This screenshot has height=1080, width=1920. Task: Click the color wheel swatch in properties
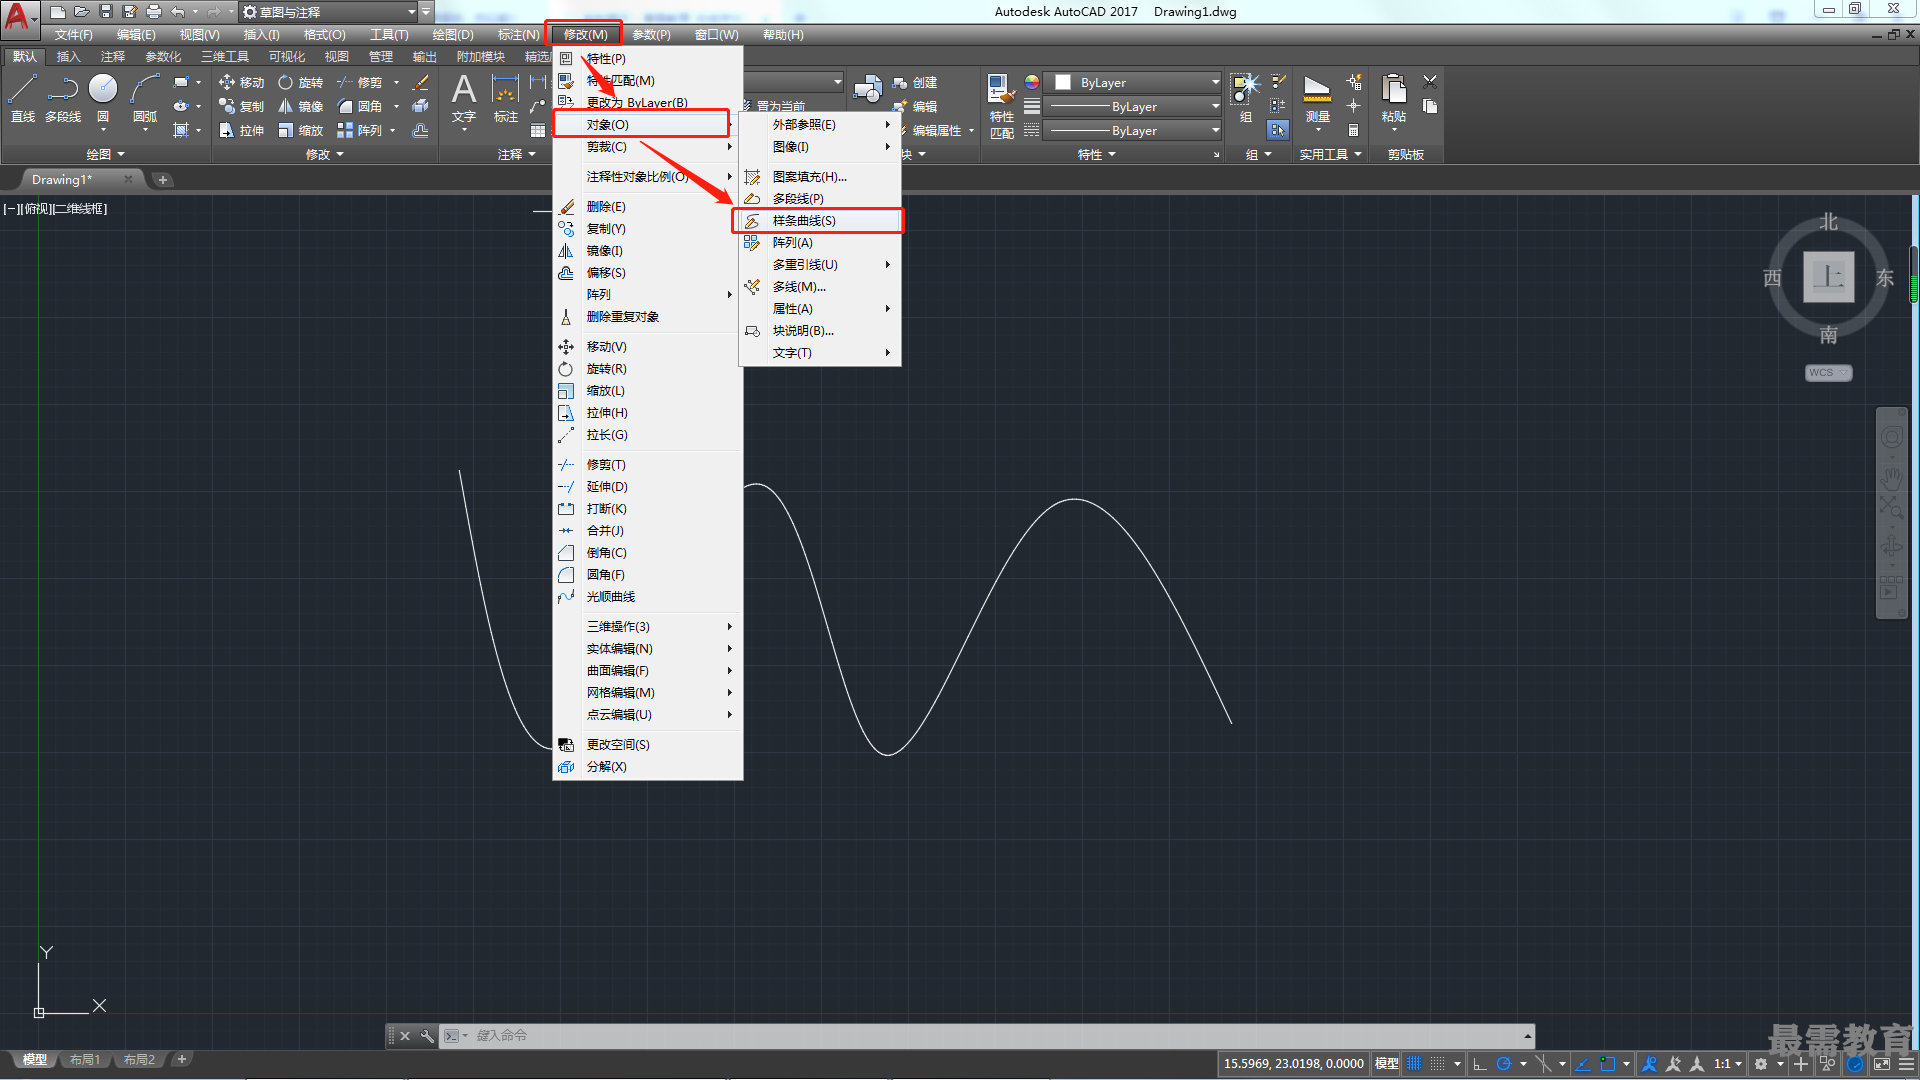1032,82
